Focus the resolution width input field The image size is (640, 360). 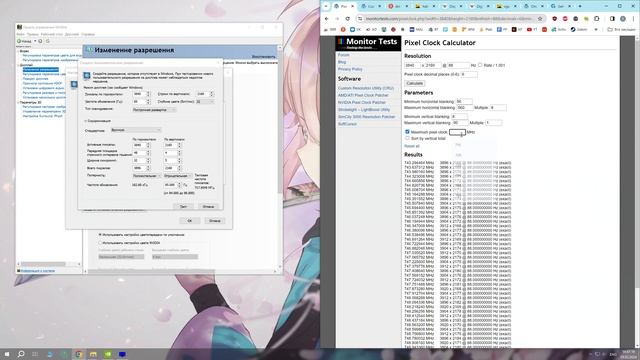[x=412, y=65]
